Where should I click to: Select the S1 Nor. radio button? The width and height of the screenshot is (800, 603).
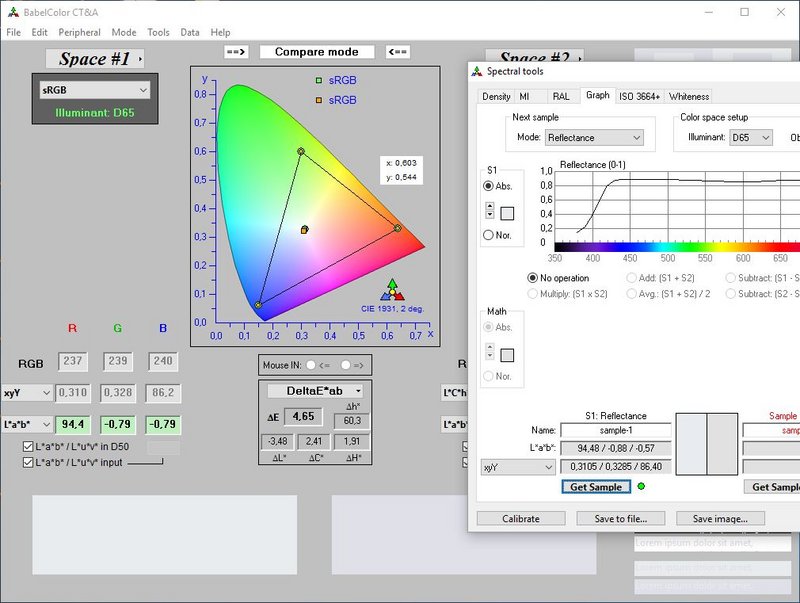[488, 235]
